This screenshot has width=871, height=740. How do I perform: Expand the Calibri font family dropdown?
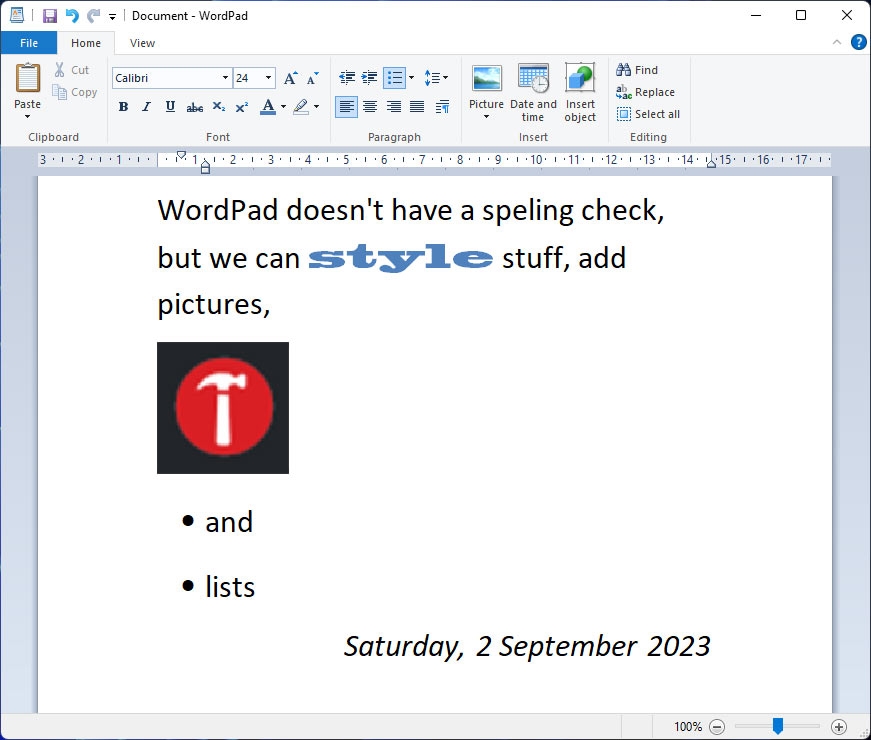click(225, 78)
